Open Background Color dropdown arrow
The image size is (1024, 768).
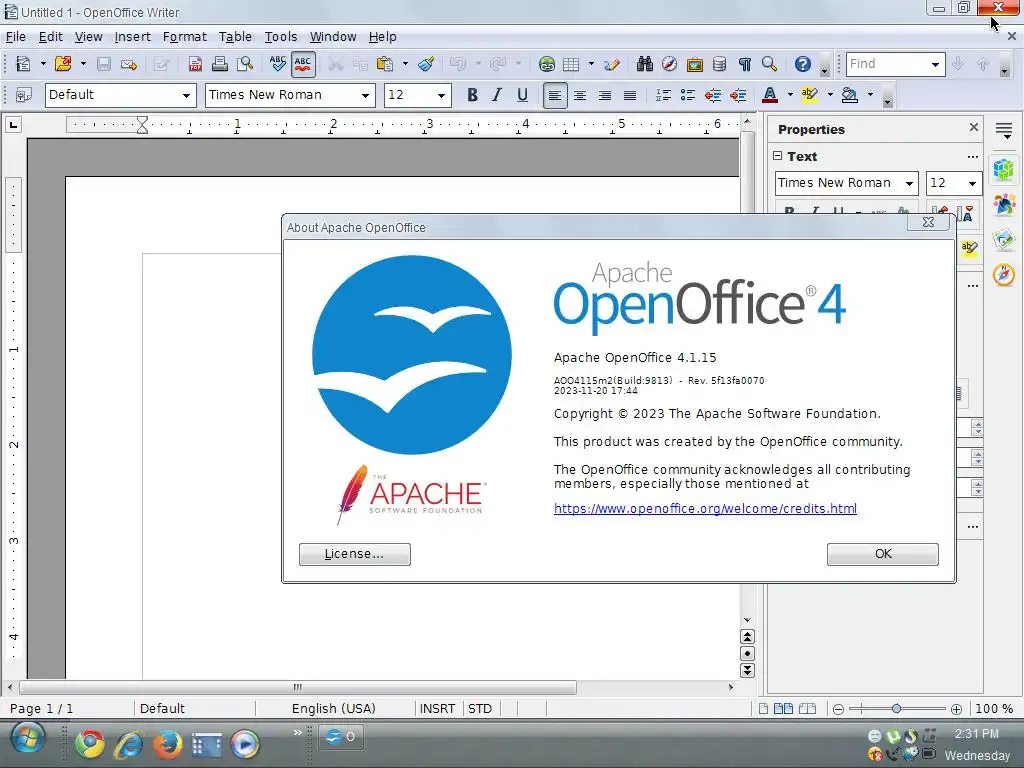[869, 95]
